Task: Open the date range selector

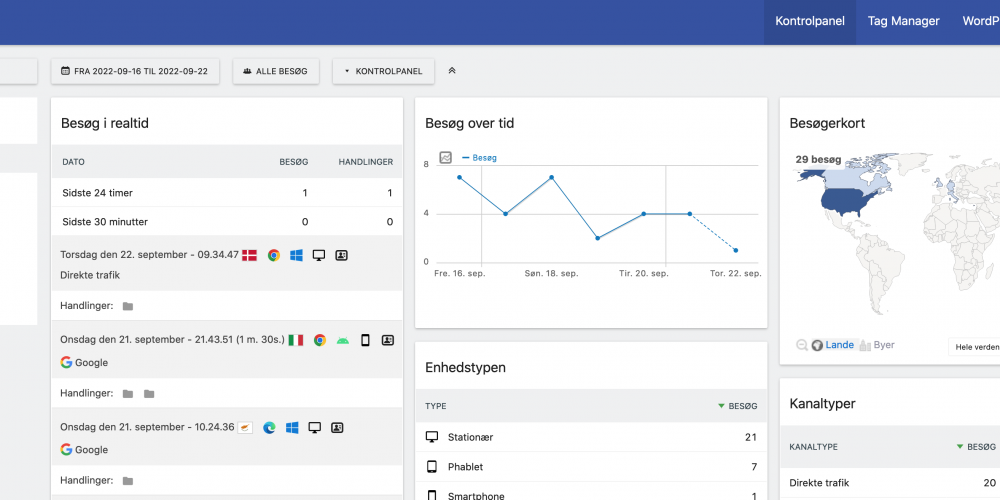Action: [x=135, y=71]
